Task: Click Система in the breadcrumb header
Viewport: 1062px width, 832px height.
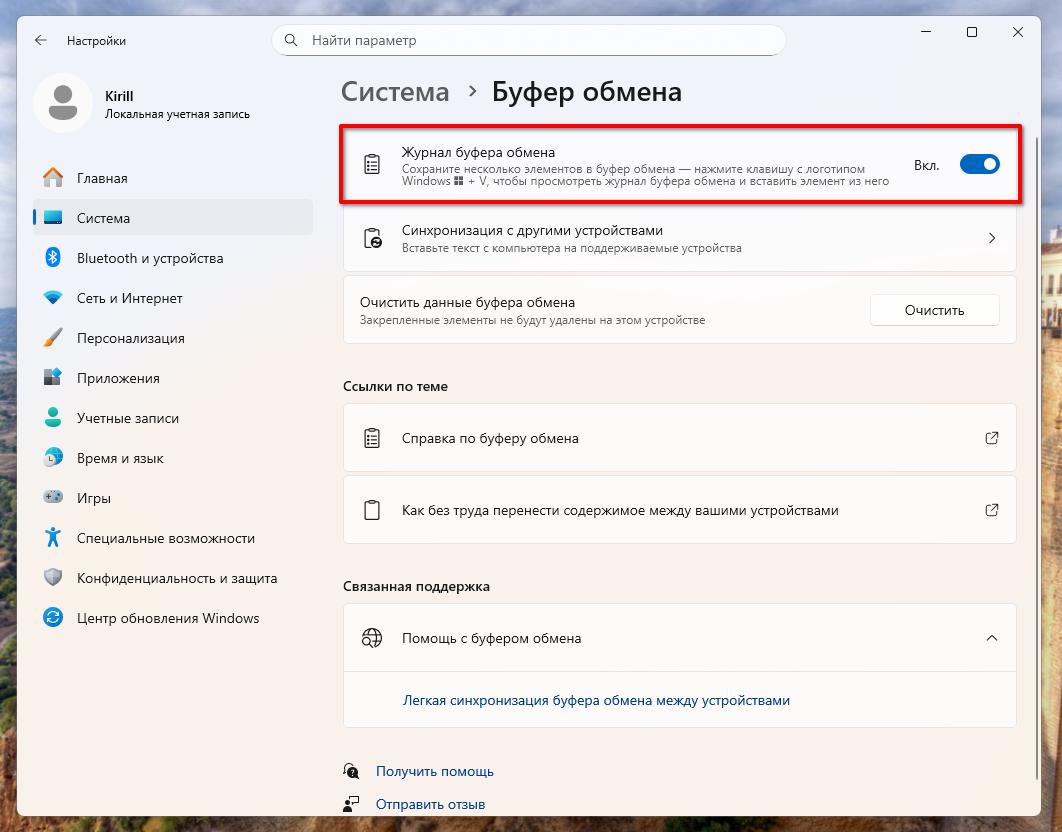Action: [x=395, y=92]
